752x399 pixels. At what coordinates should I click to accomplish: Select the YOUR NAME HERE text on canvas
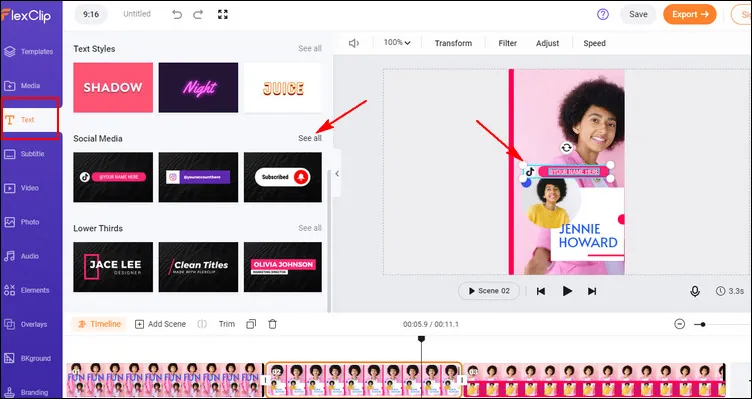coord(574,172)
